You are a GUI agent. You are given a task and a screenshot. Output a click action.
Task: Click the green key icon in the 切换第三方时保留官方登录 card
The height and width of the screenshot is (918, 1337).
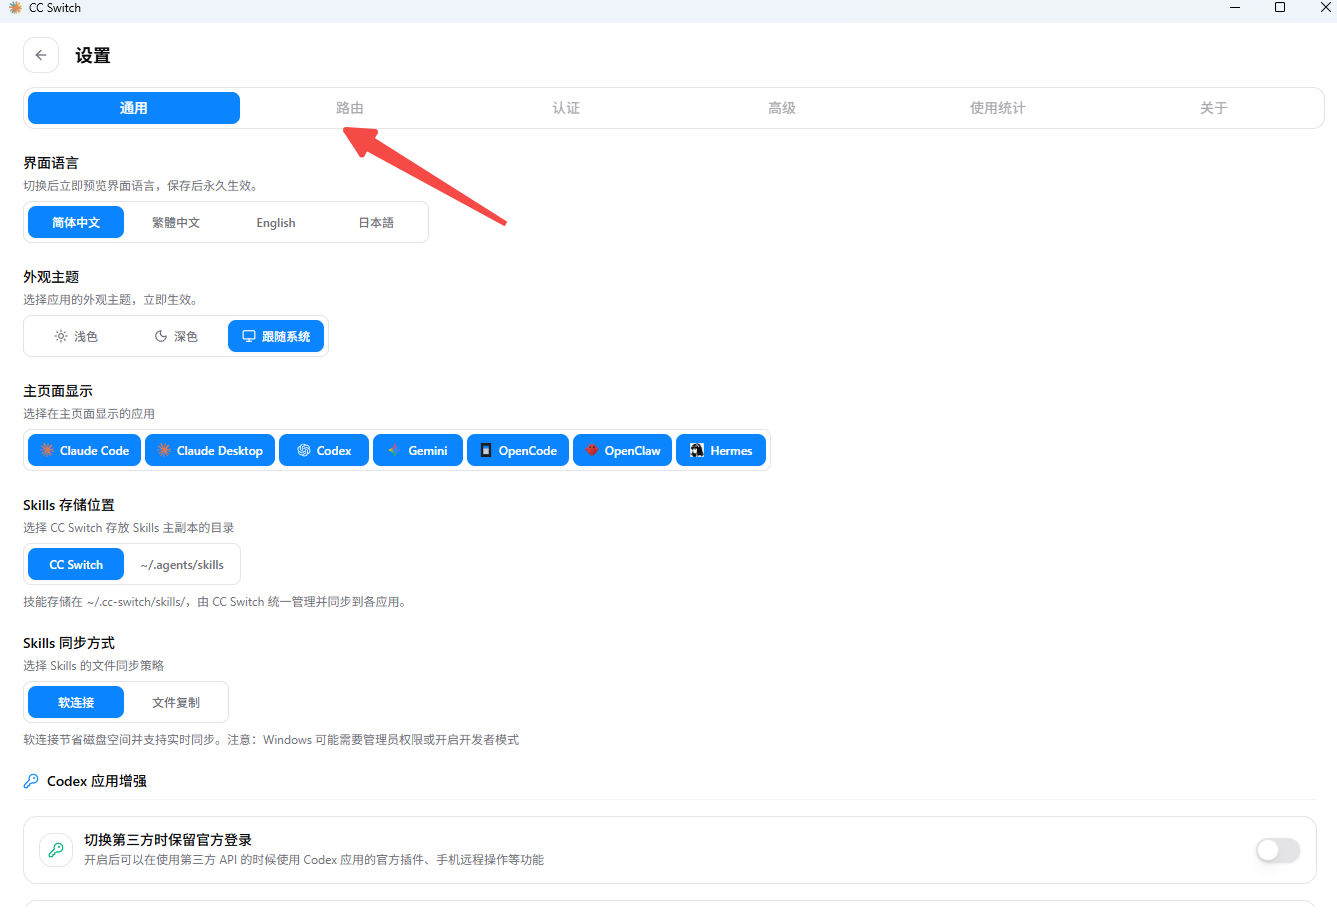(x=56, y=850)
